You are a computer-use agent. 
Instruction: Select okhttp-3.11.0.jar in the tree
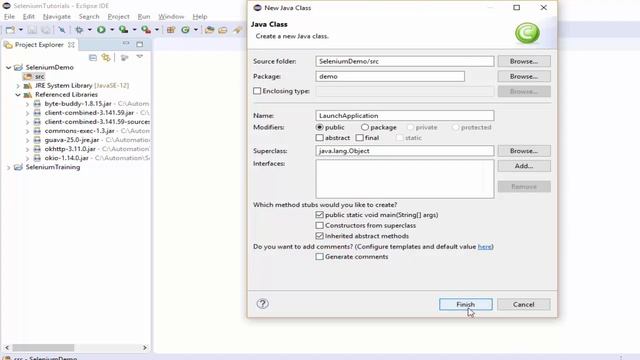[x=70, y=149]
